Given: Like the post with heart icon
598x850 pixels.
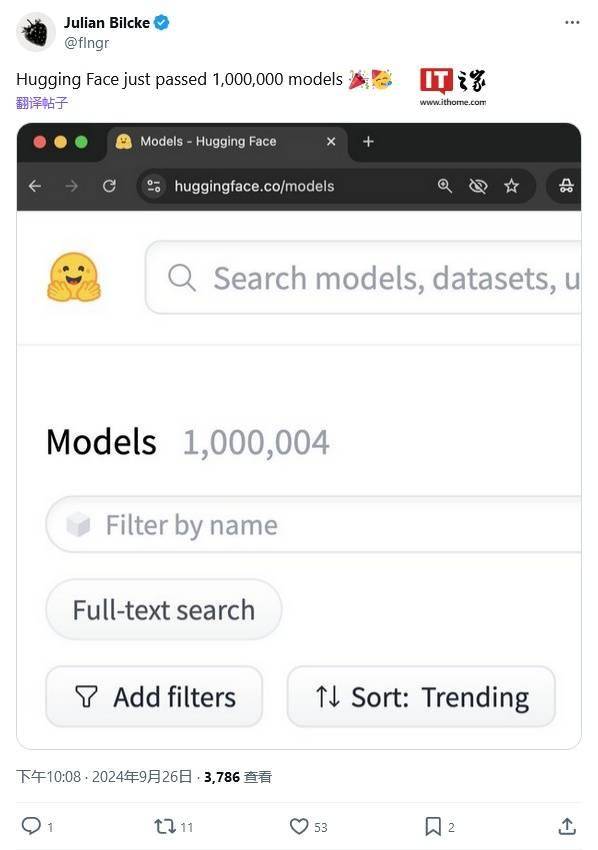Looking at the screenshot, I should point(299,826).
